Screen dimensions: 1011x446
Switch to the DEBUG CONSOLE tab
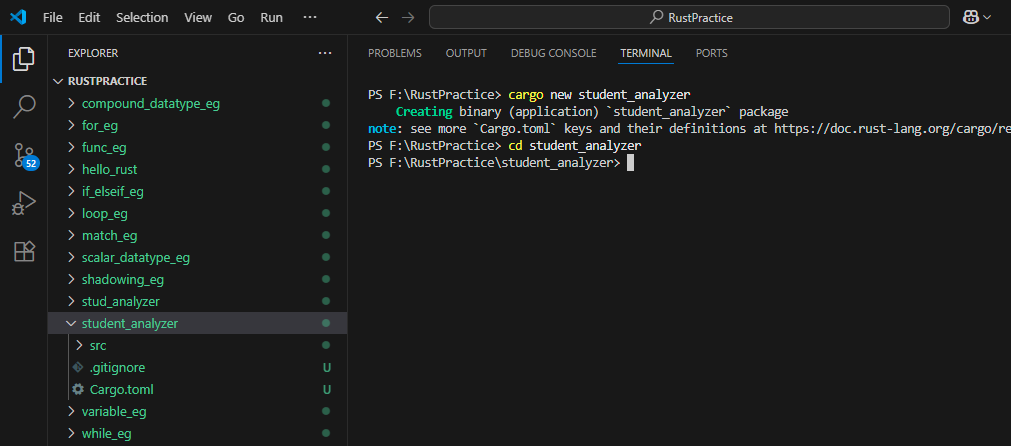pyautogui.click(x=553, y=53)
